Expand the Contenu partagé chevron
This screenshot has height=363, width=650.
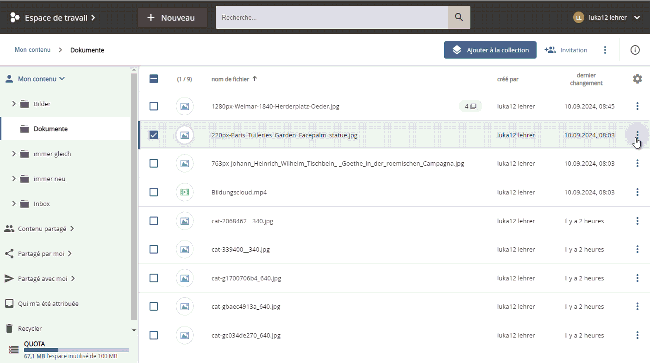tap(72, 228)
